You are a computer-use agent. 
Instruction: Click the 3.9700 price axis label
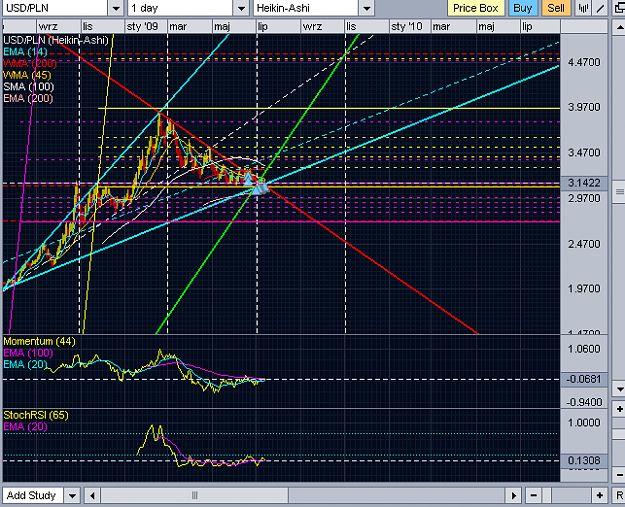[584, 107]
